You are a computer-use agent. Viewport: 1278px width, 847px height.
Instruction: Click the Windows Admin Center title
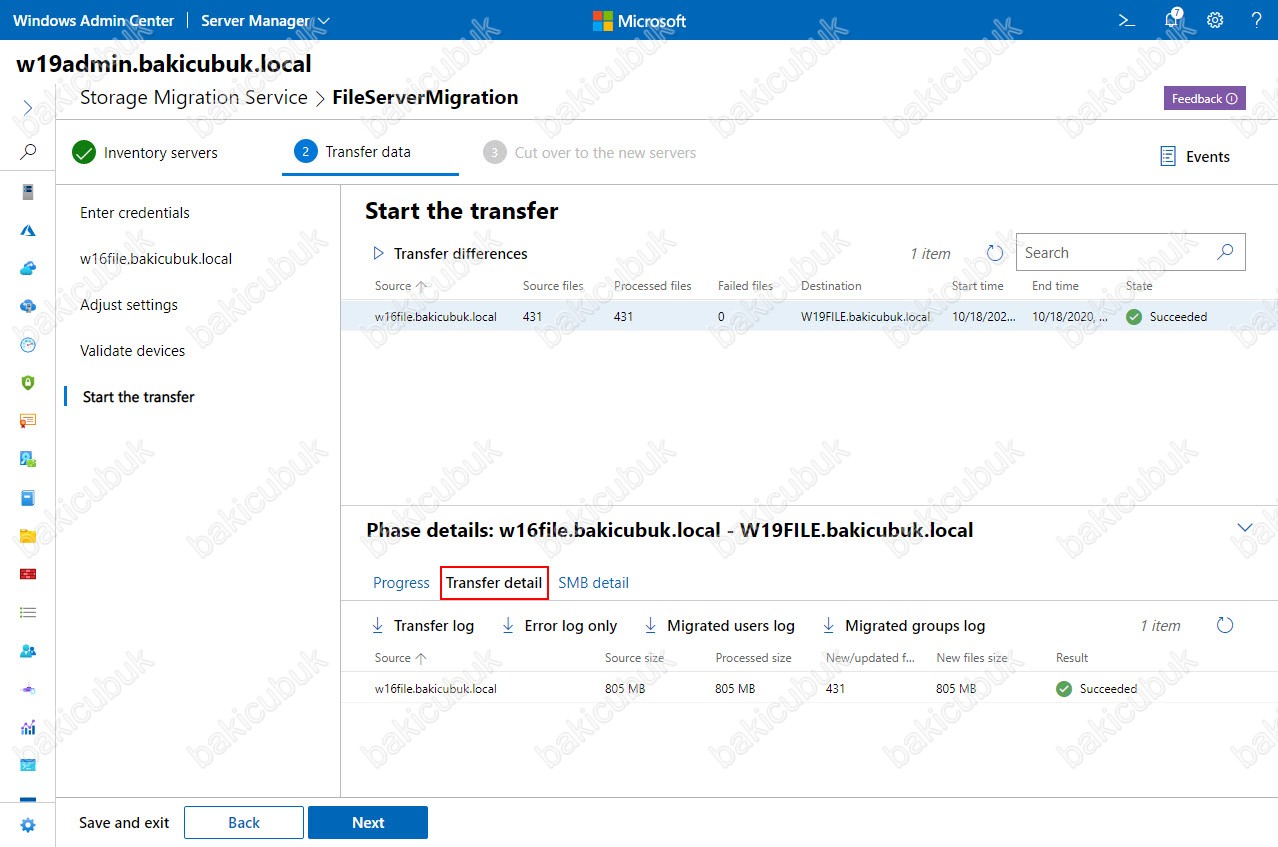coord(94,20)
